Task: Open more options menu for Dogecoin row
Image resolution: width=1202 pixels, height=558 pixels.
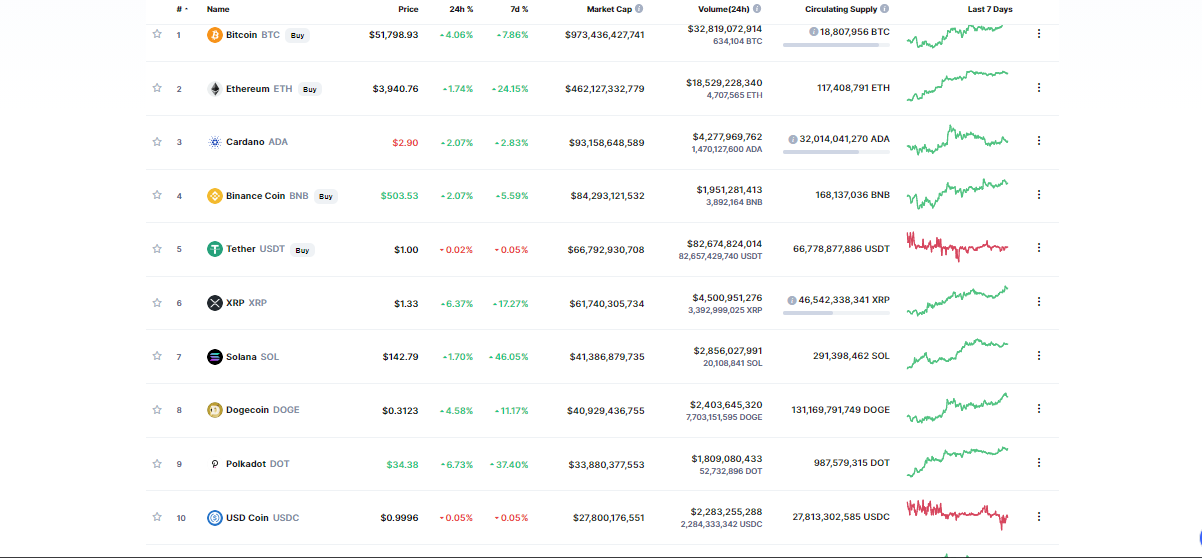Action: 1039,409
